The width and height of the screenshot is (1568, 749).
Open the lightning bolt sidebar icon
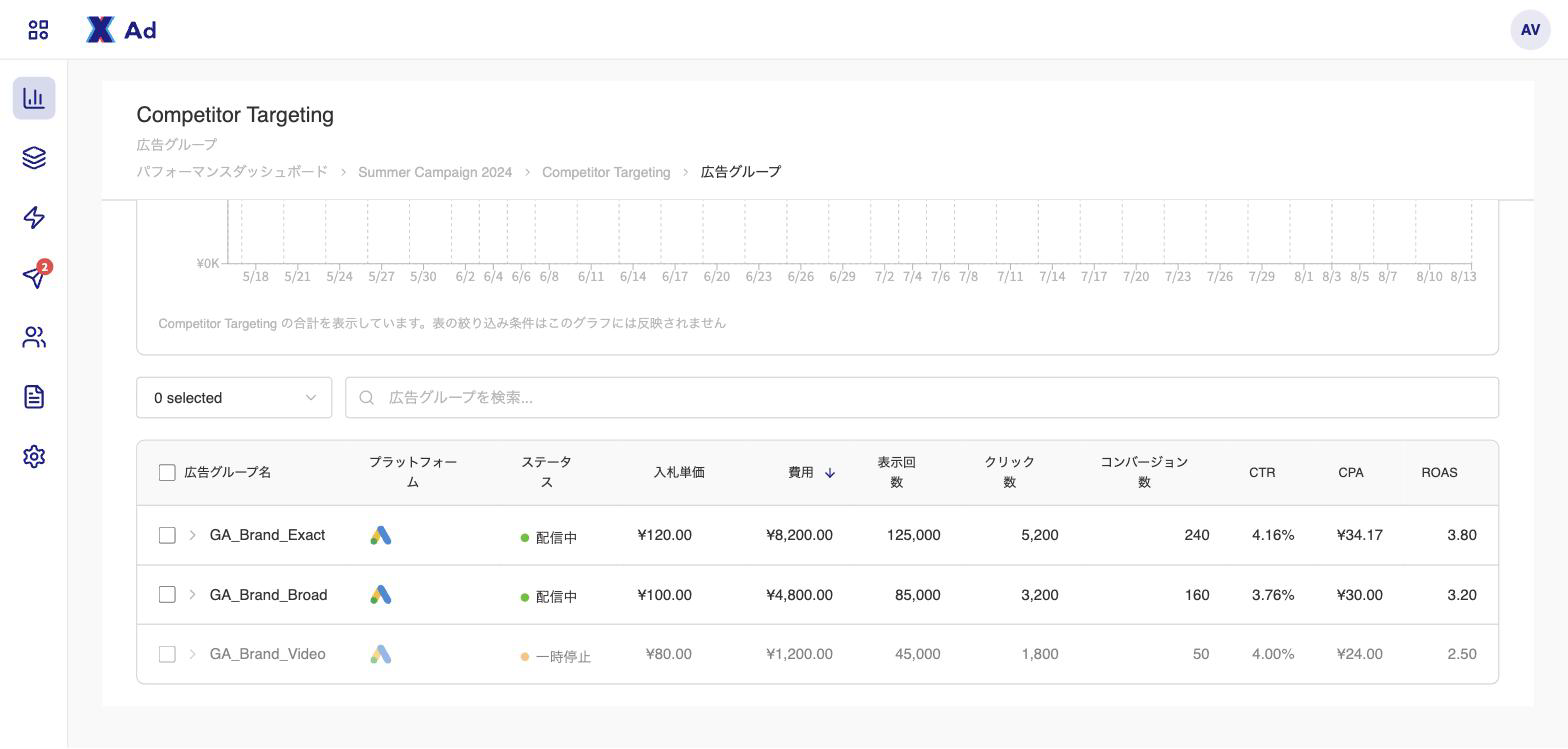tap(34, 218)
